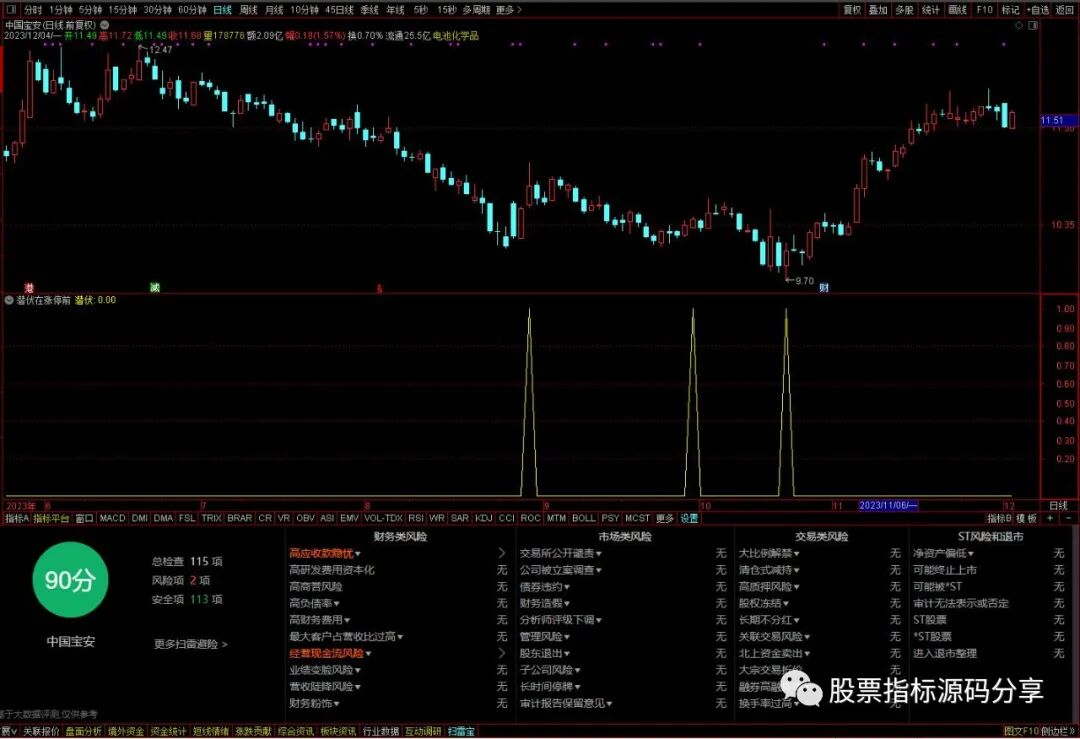
Task: Select the VOL-TDX indicator tab
Action: (384, 518)
